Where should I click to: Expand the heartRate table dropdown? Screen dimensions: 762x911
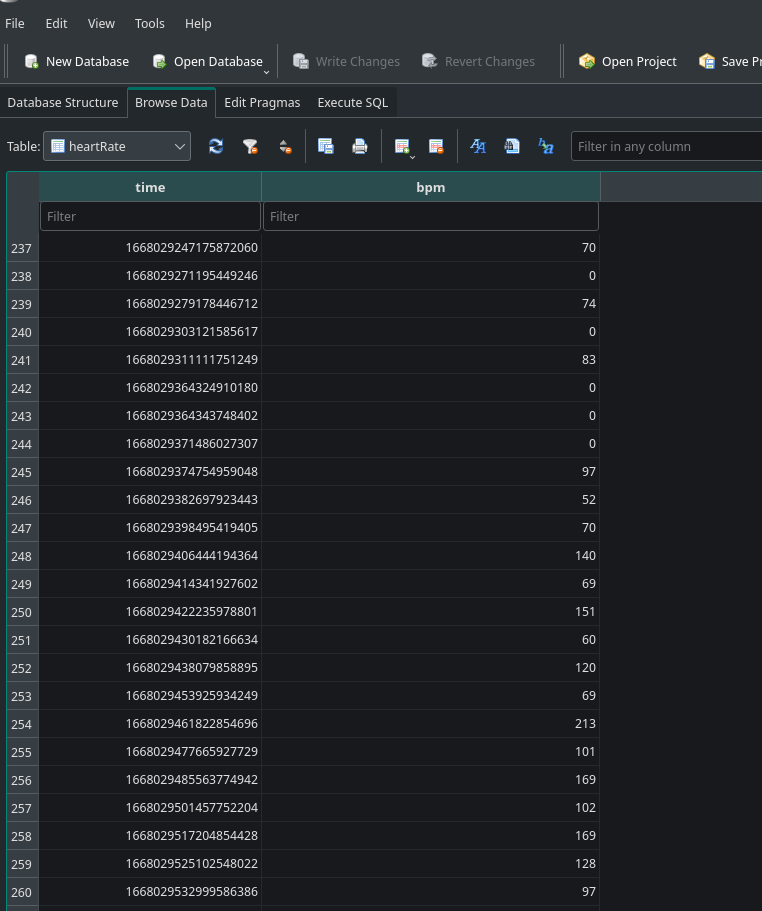coord(180,146)
